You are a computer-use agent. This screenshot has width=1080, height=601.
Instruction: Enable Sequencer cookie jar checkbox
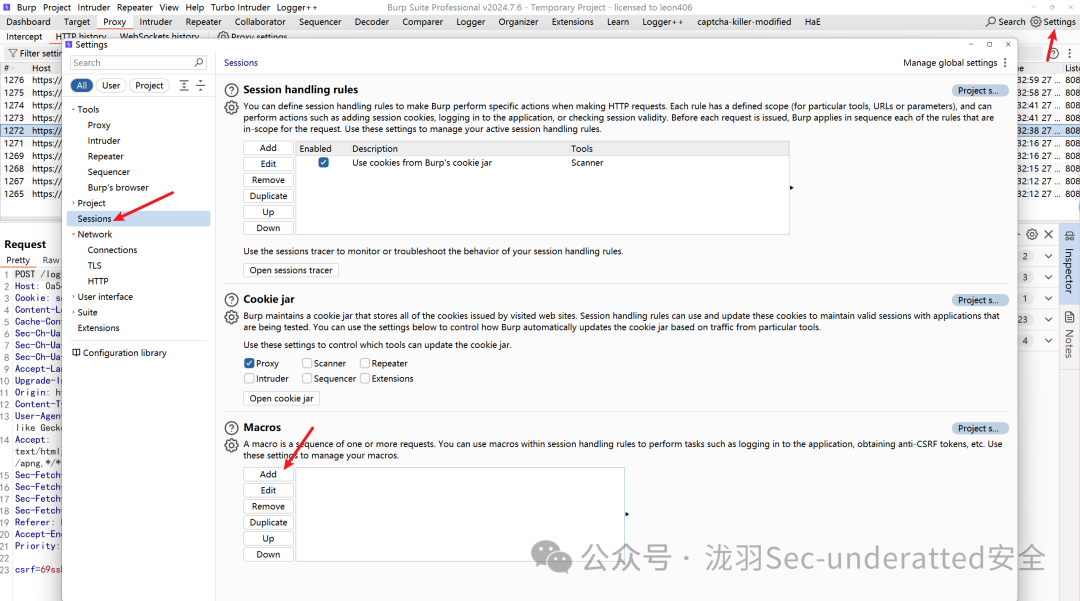[x=307, y=378]
